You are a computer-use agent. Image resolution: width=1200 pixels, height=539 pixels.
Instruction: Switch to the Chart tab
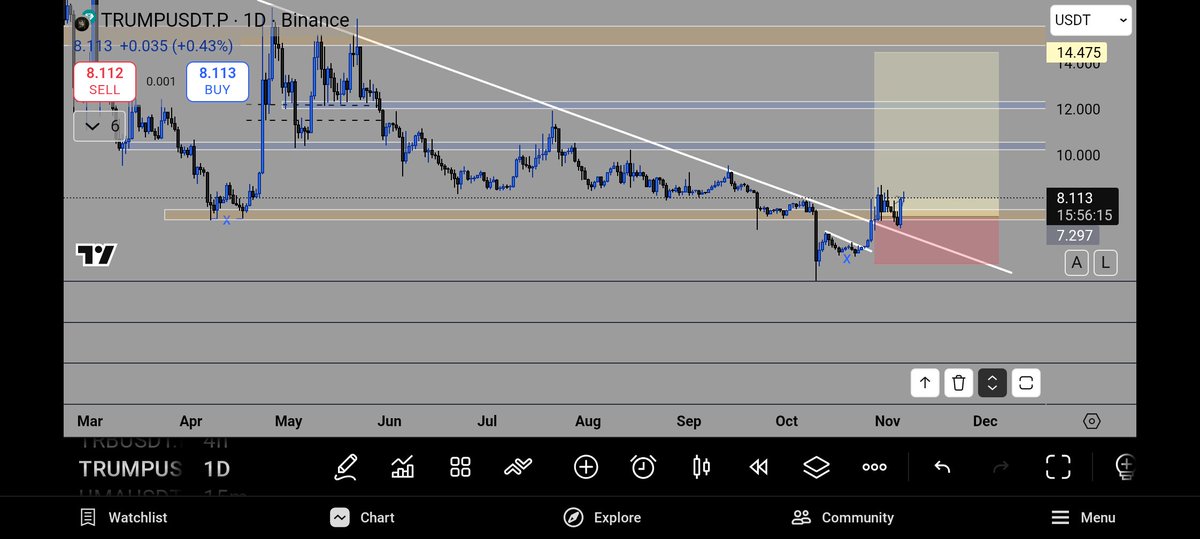point(363,517)
